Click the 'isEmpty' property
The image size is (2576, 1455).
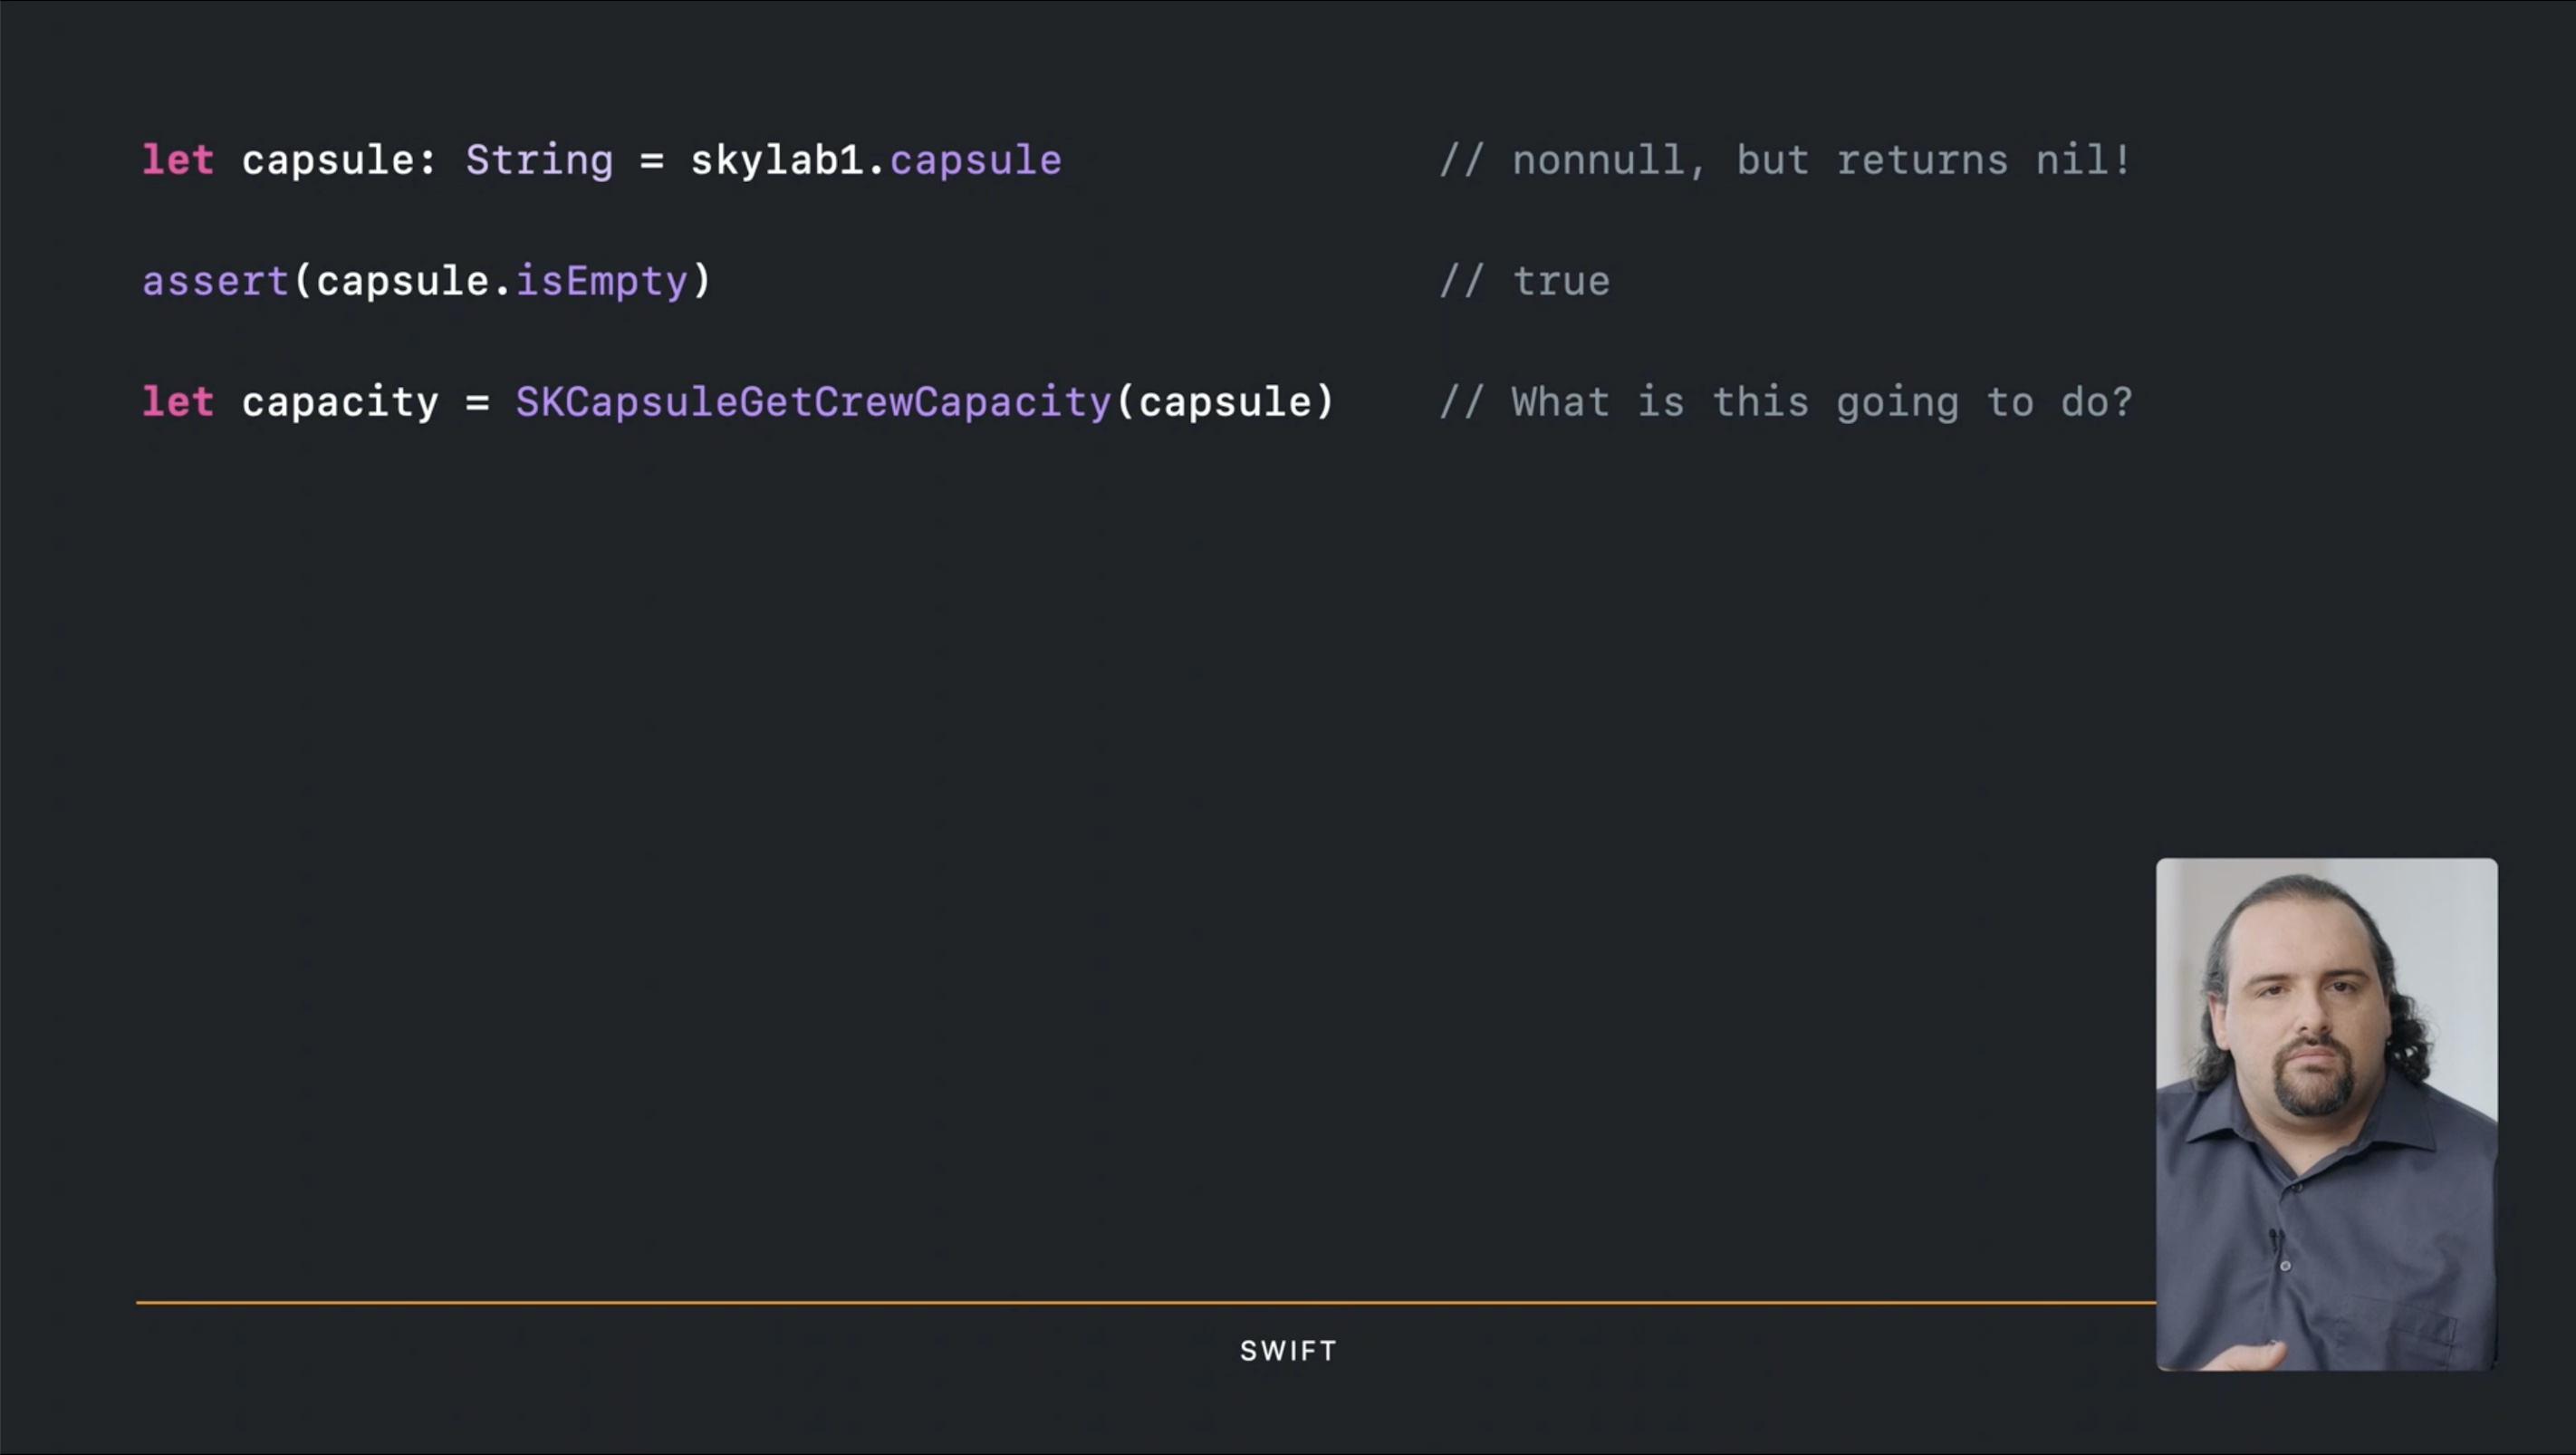coord(602,283)
